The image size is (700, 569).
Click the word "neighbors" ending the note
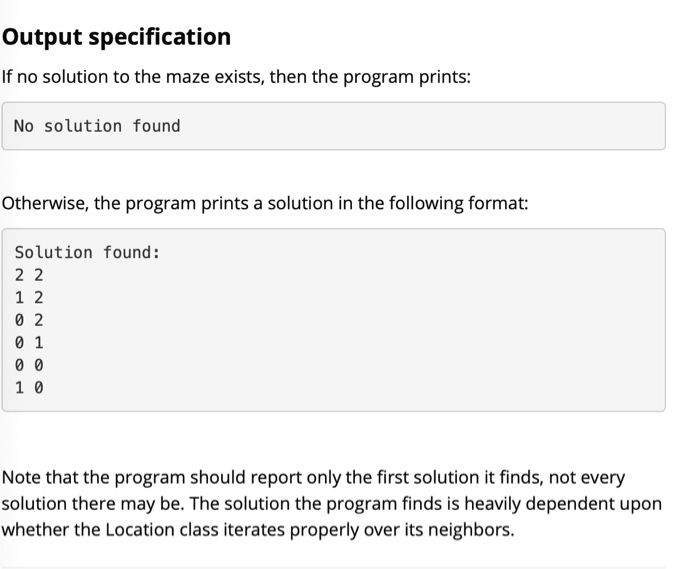[471, 529]
